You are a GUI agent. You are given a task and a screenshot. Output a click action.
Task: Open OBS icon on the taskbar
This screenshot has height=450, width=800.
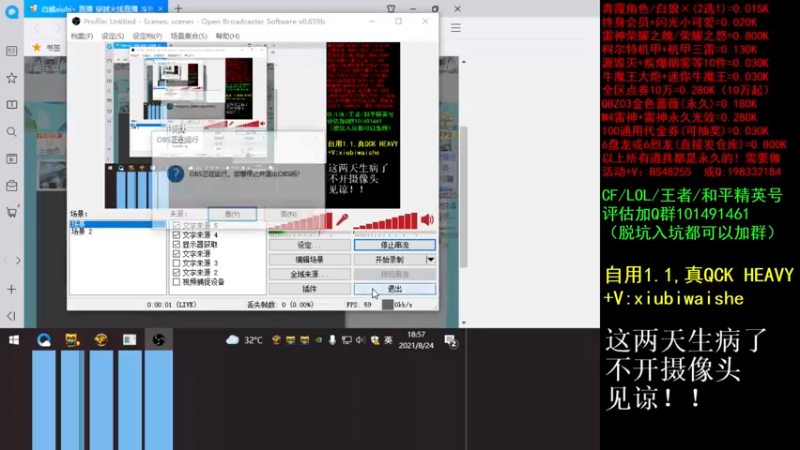click(x=158, y=340)
